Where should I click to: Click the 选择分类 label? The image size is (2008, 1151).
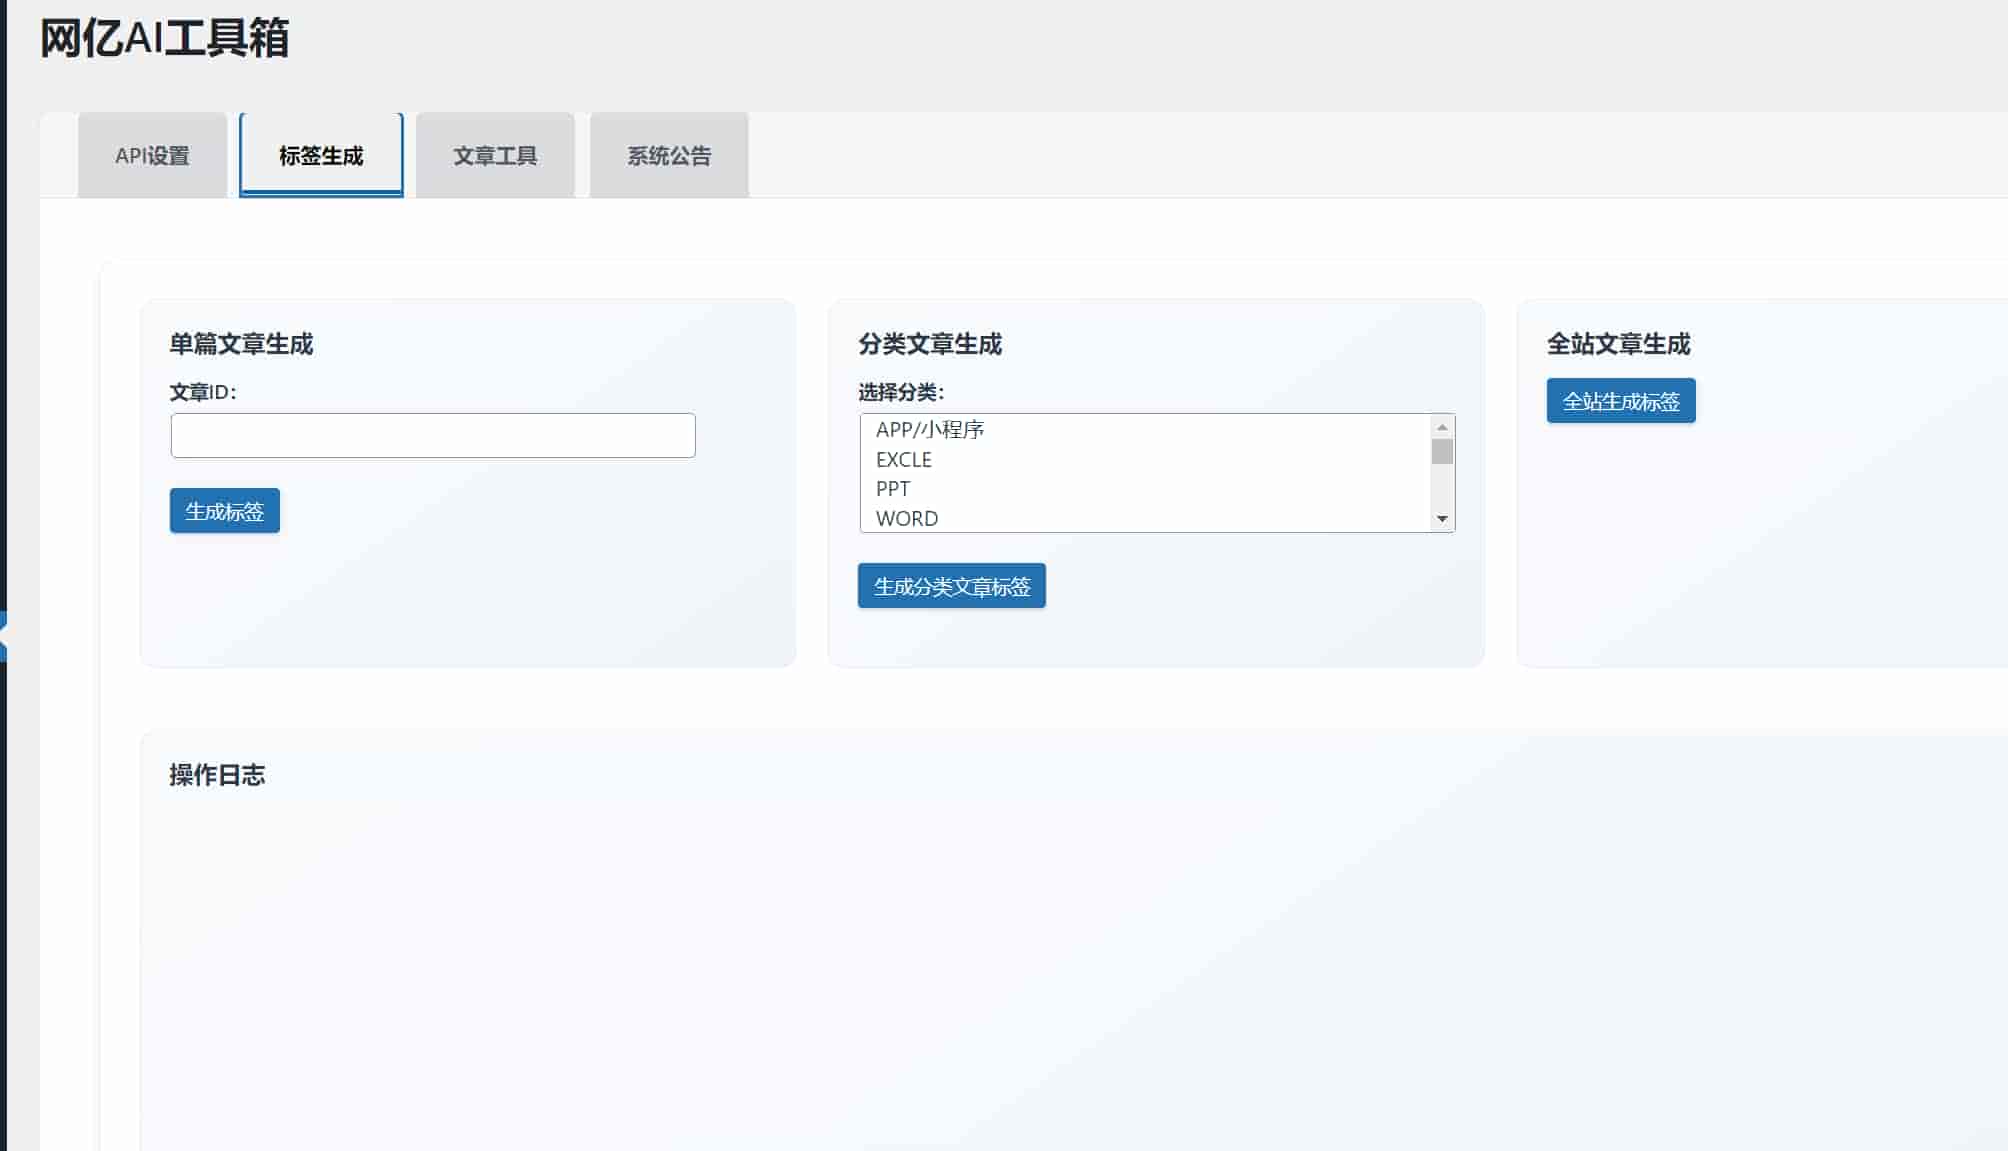tap(900, 392)
